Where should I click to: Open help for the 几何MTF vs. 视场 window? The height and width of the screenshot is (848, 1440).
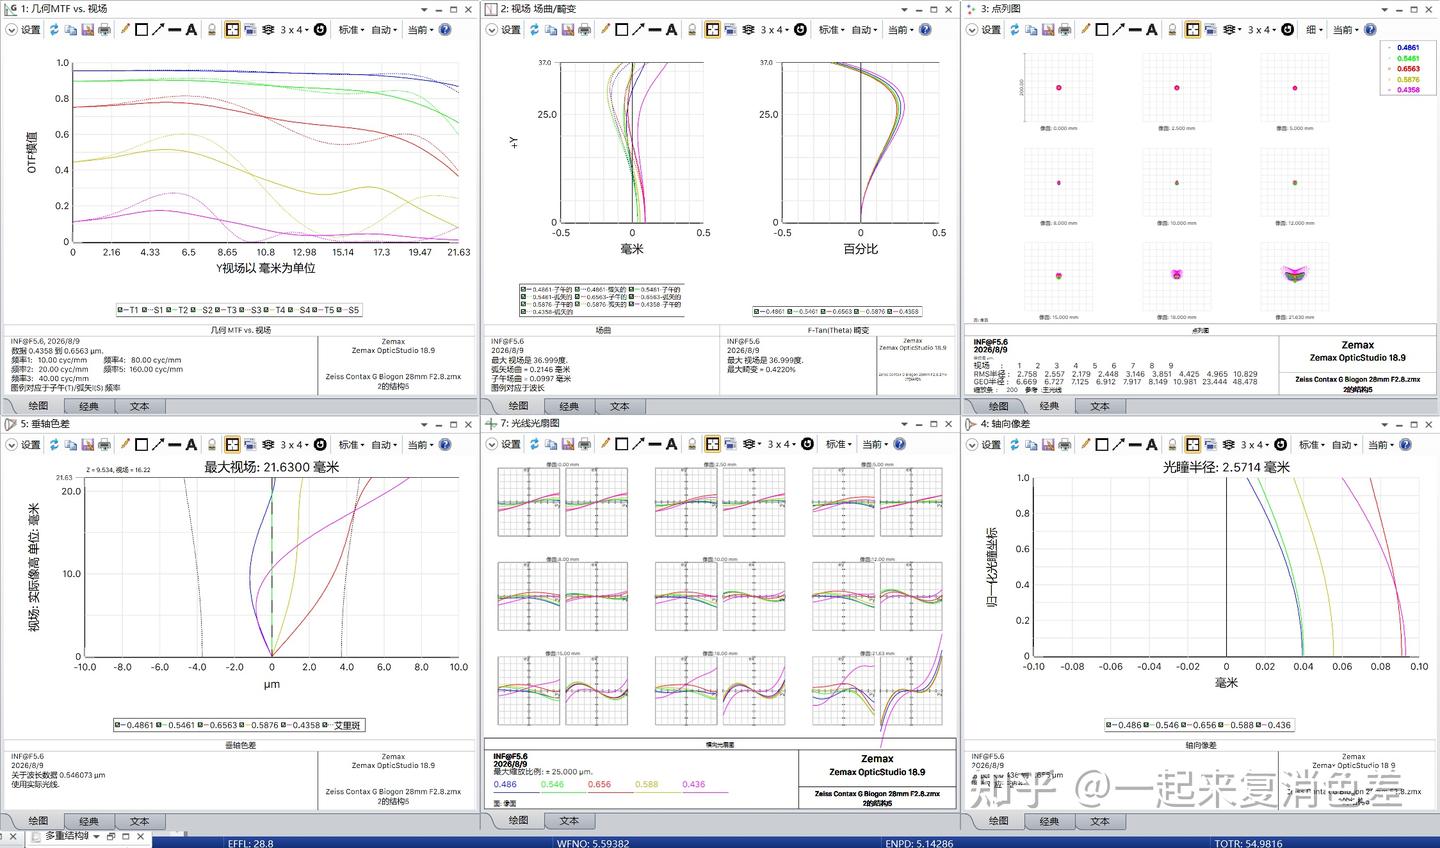click(445, 30)
